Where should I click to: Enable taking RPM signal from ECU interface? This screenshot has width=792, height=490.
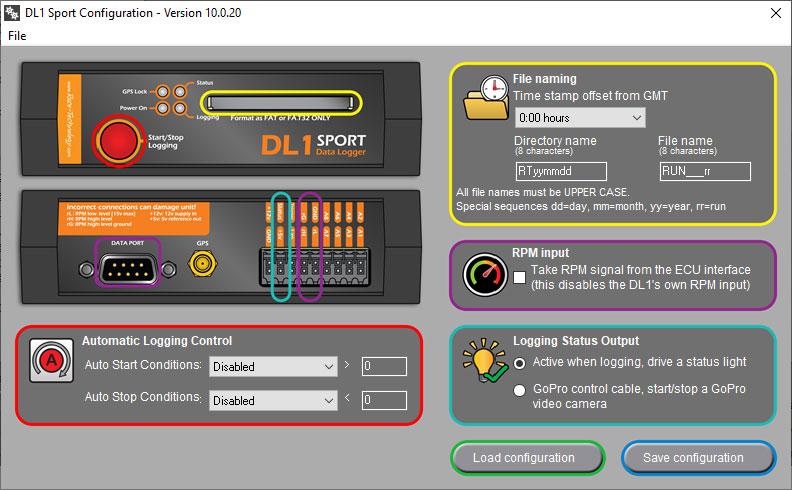[x=519, y=277]
